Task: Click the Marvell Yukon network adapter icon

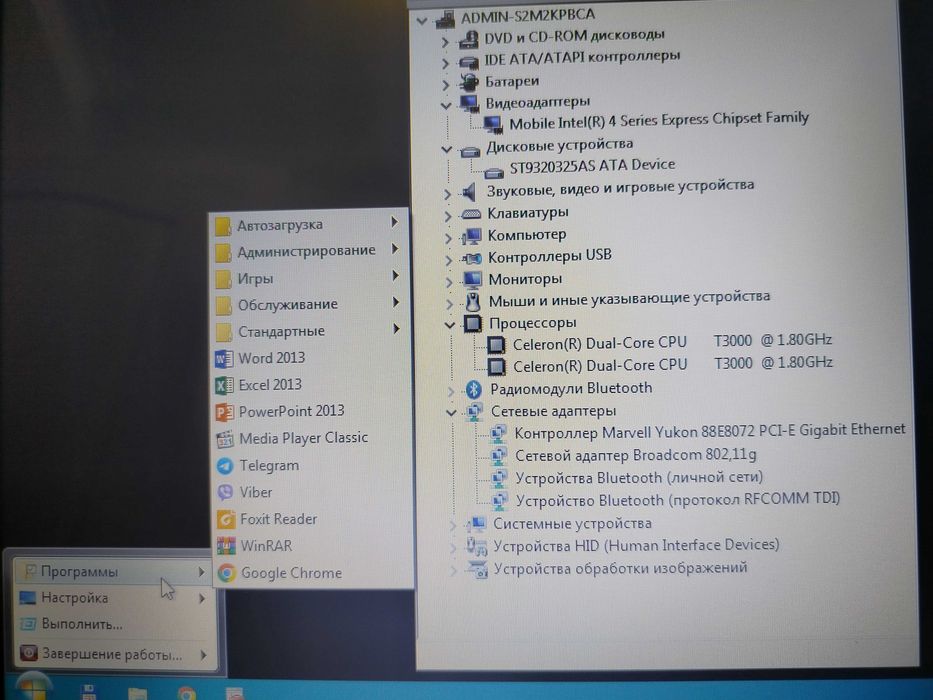Action: 497,433
